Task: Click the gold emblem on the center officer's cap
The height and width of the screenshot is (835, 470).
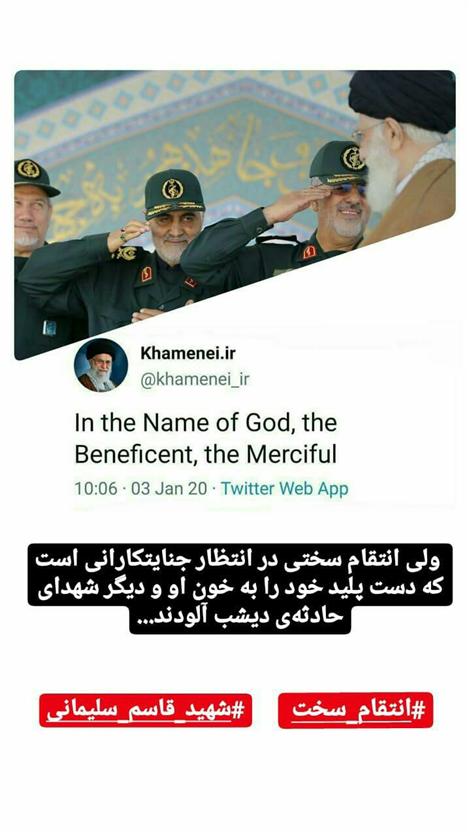Action: click(x=172, y=189)
